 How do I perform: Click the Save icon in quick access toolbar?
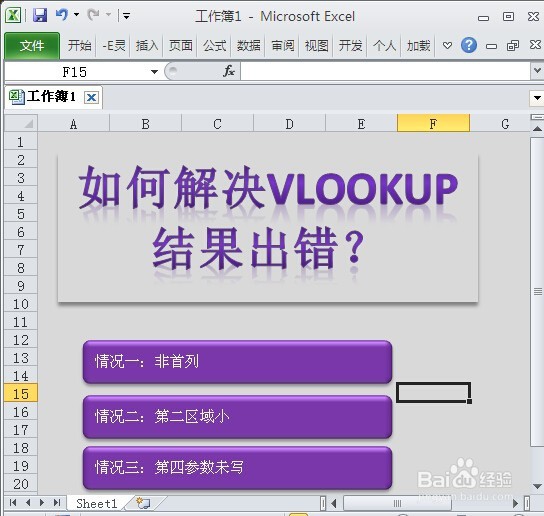[x=40, y=15]
